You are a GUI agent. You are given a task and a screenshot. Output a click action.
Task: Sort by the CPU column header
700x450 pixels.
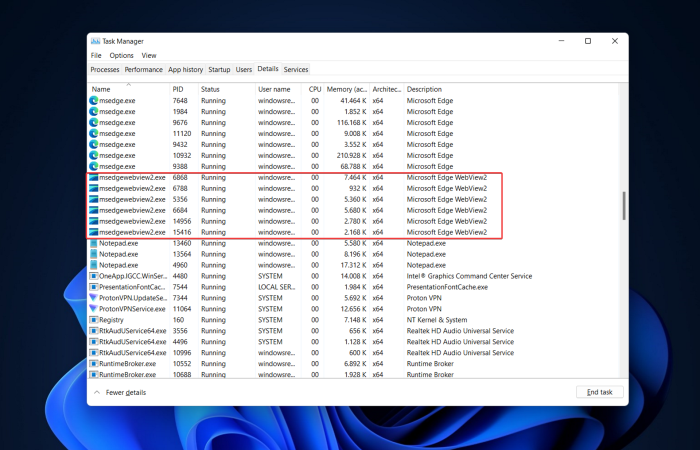pos(312,89)
